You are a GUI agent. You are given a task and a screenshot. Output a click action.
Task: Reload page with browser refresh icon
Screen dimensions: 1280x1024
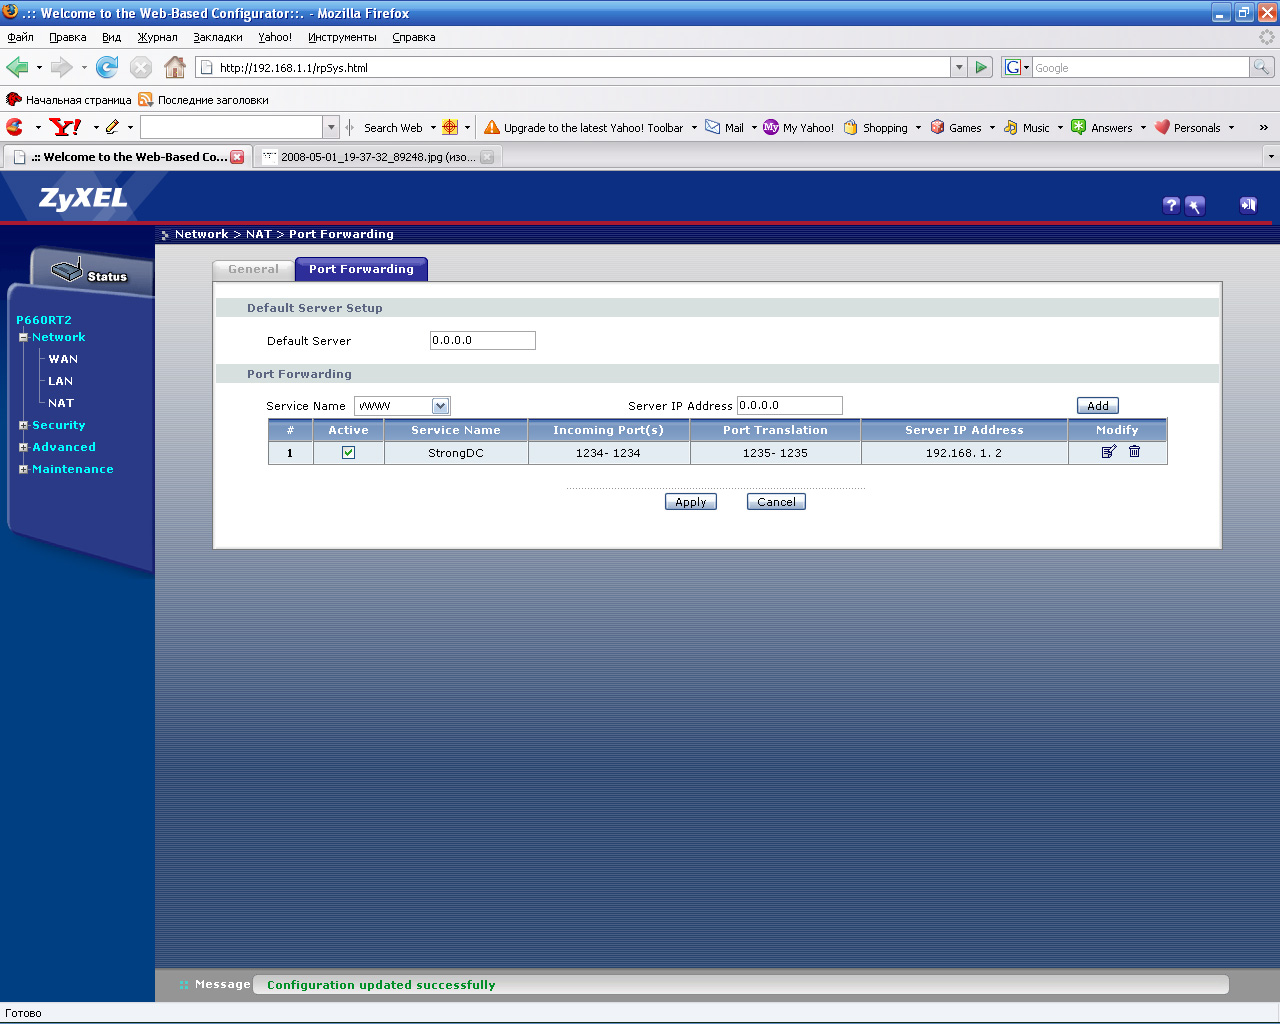pos(107,67)
